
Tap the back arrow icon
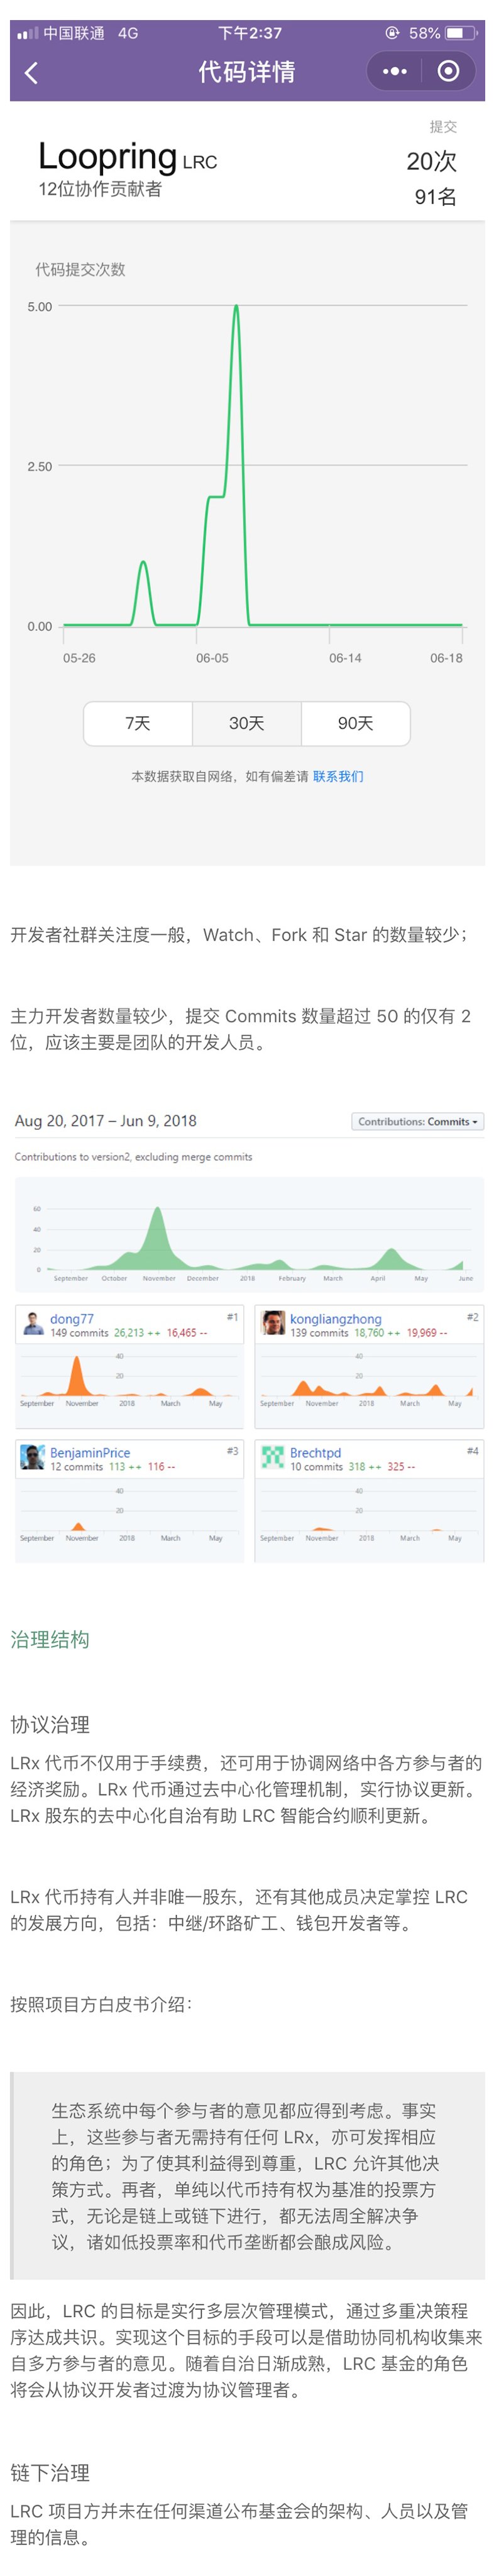[x=31, y=72]
